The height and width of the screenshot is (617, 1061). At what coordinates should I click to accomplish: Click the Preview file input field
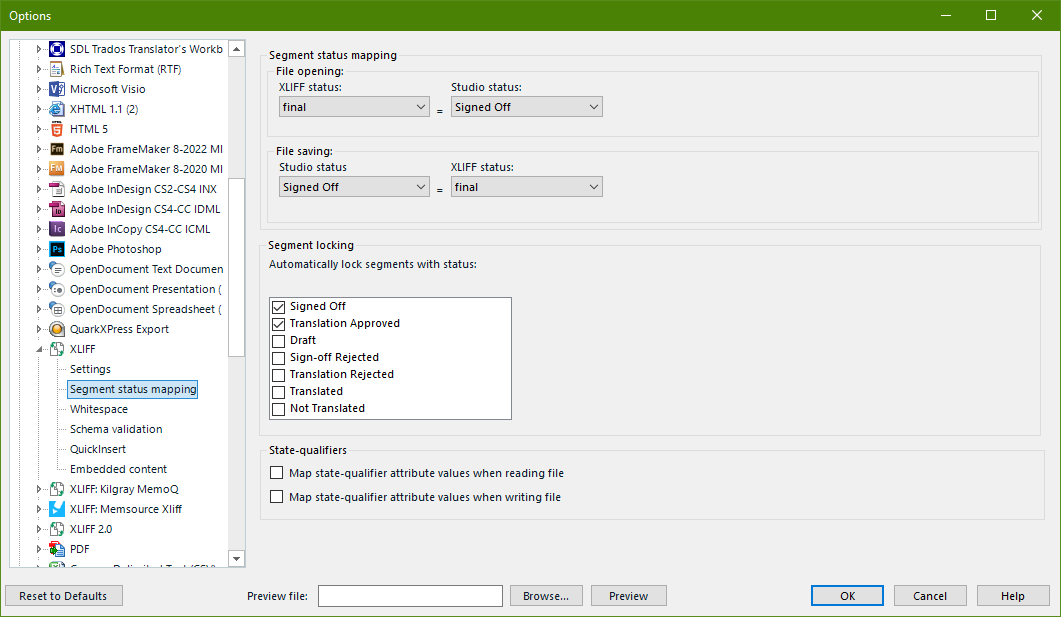[410, 596]
